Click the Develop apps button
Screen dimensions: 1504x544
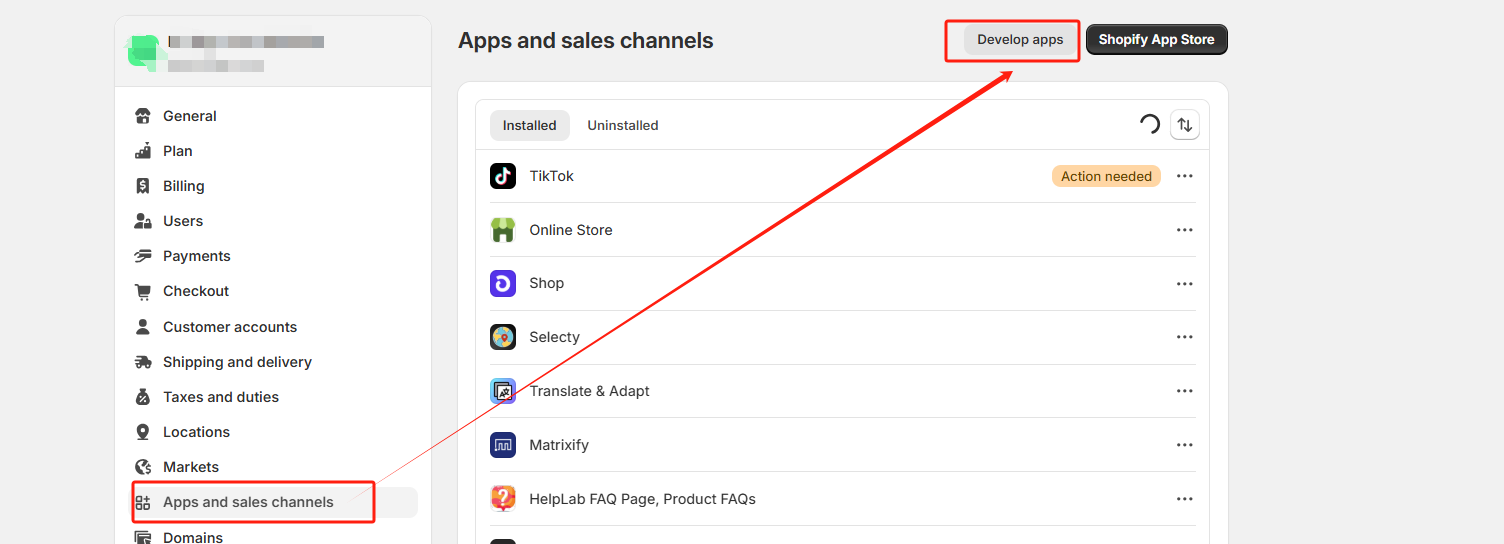(x=1020, y=40)
